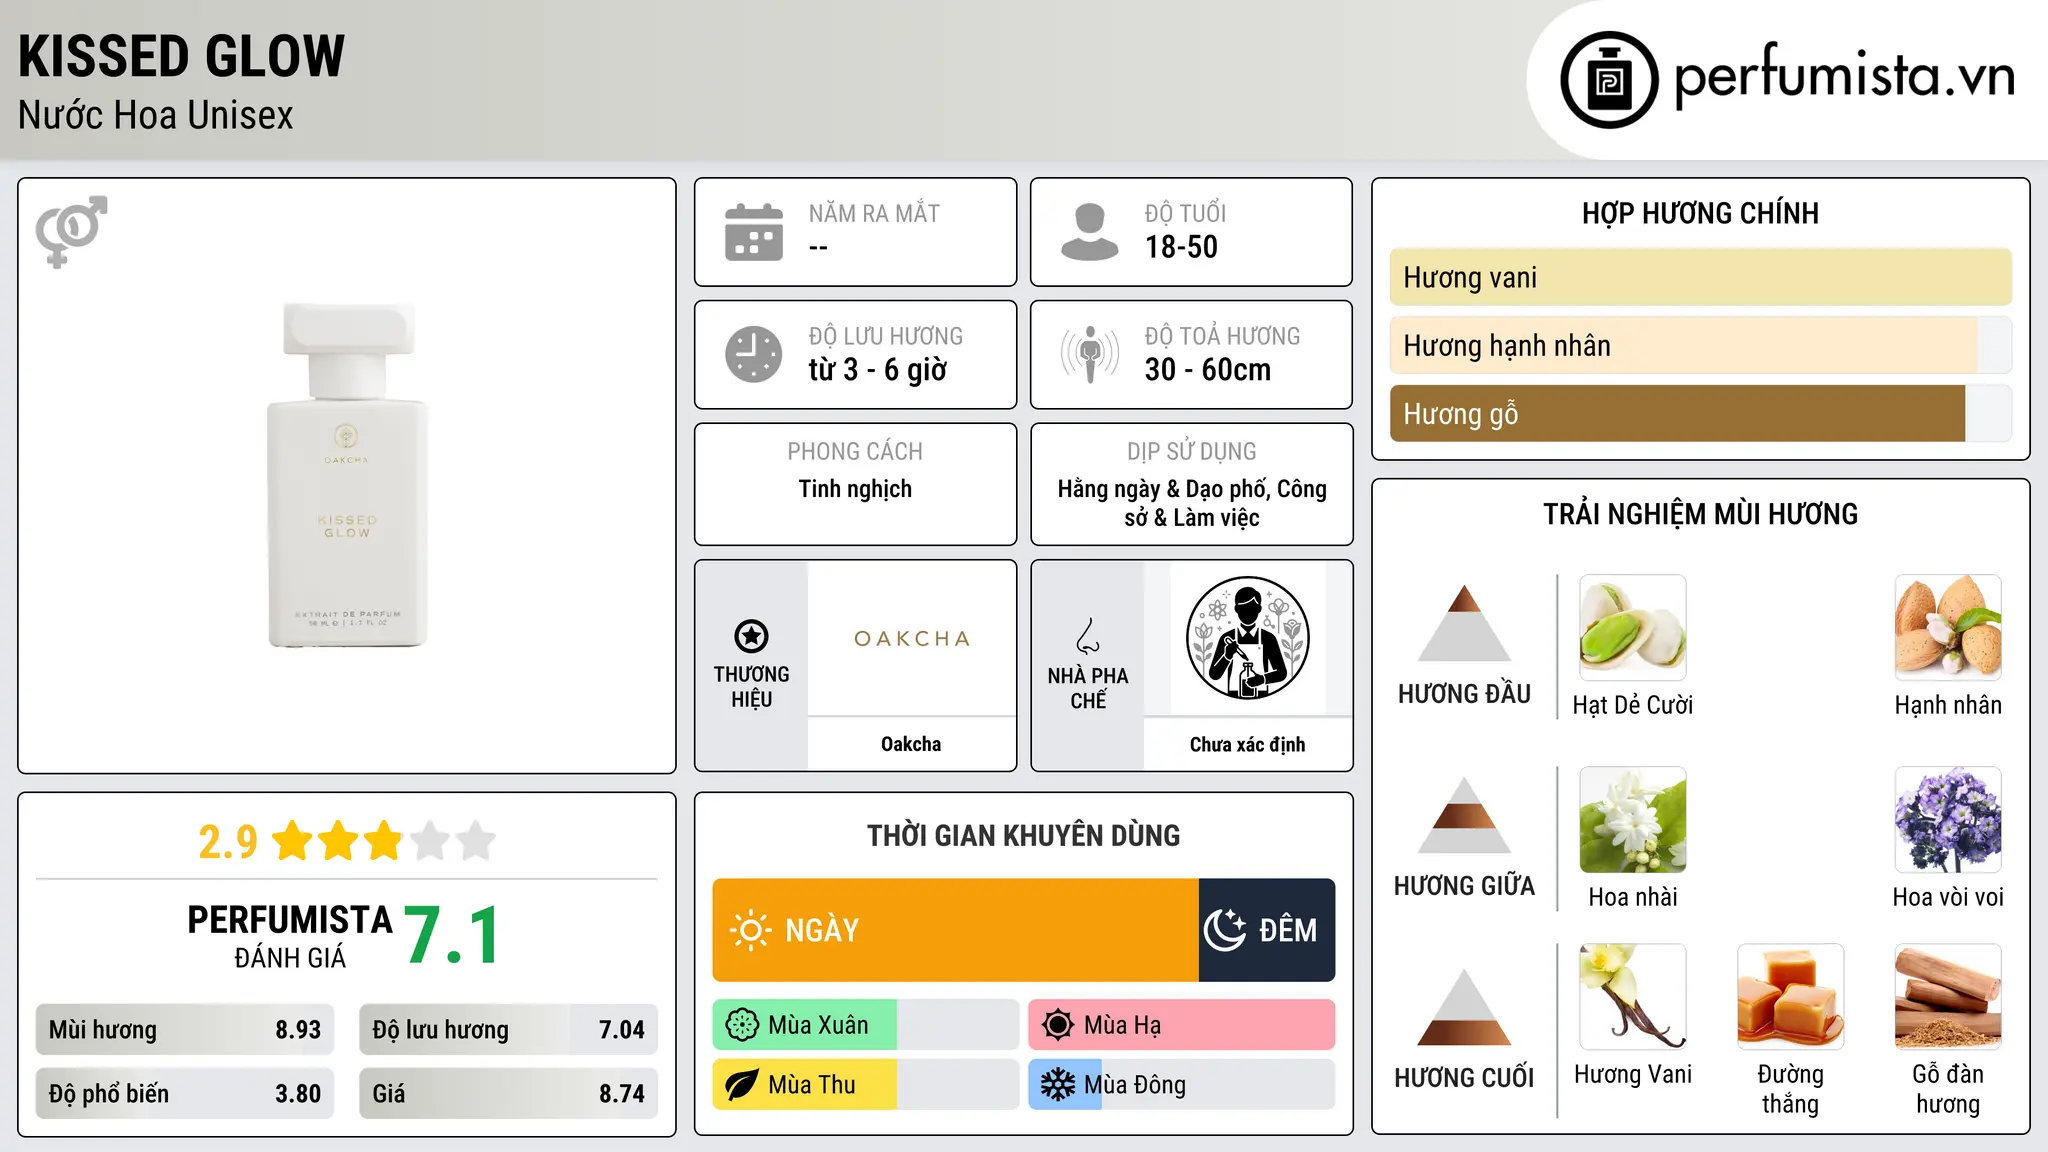Click the 2.9 star rating number
This screenshot has height=1152, width=2048.
tap(228, 841)
